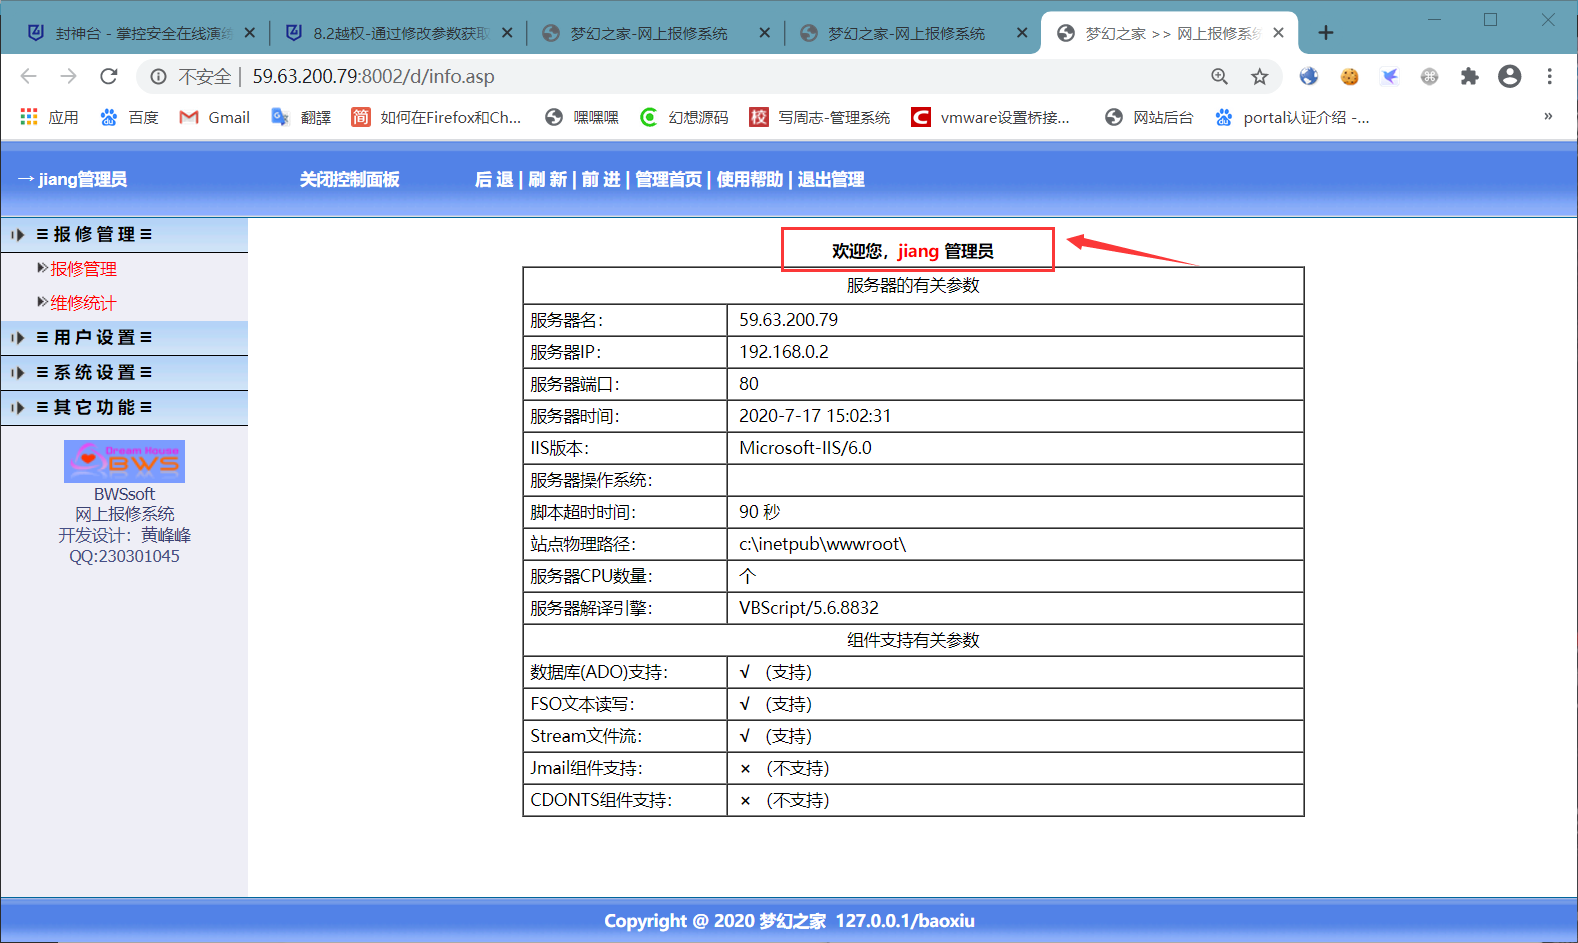
Task: Click the 刷新 header link
Action: click(x=548, y=180)
